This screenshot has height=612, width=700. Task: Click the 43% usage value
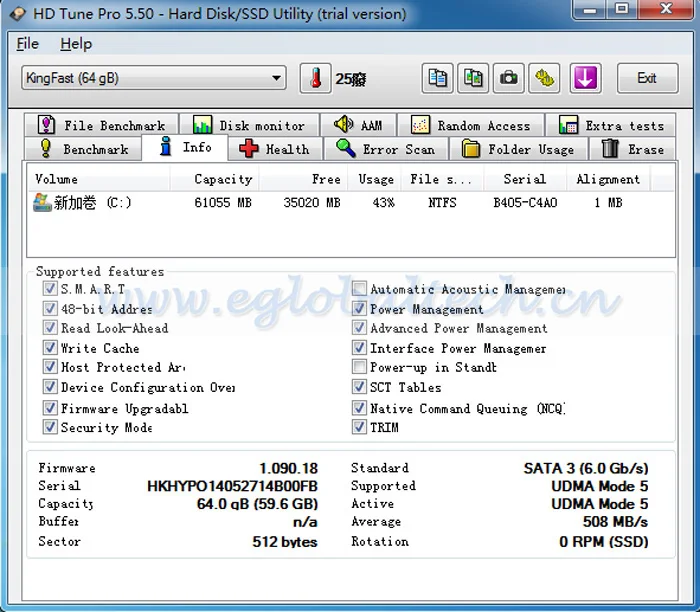point(383,203)
